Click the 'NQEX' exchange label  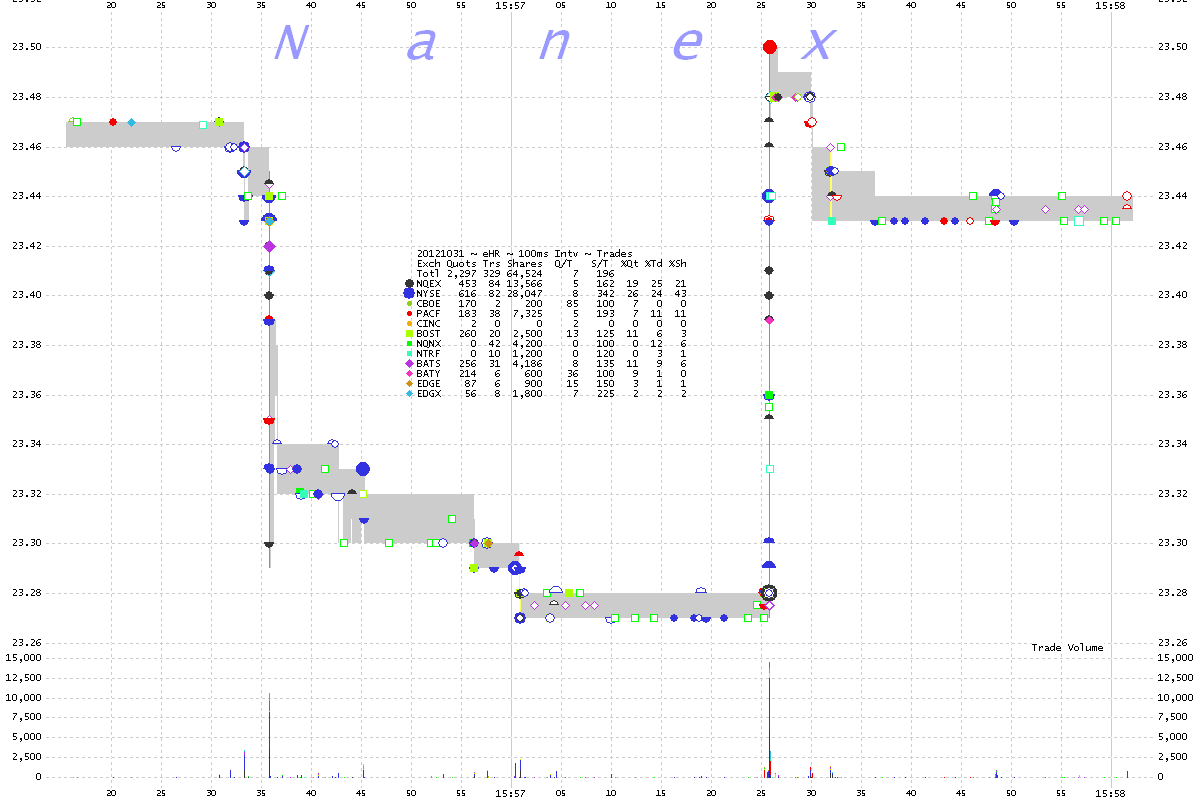(429, 283)
